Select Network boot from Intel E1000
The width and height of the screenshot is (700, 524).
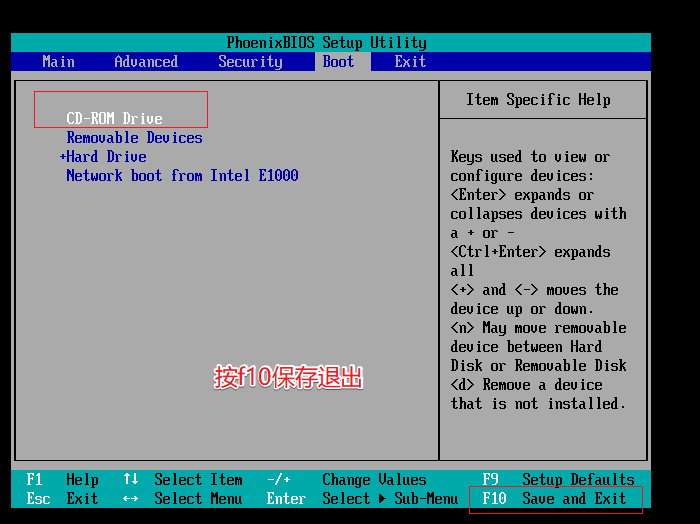pos(182,175)
